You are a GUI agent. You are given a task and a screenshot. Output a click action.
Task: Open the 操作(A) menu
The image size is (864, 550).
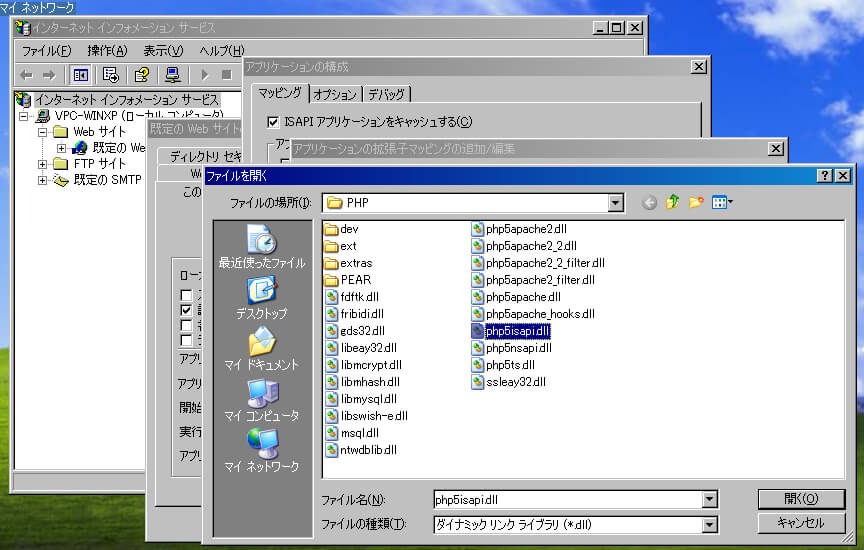click(x=107, y=51)
